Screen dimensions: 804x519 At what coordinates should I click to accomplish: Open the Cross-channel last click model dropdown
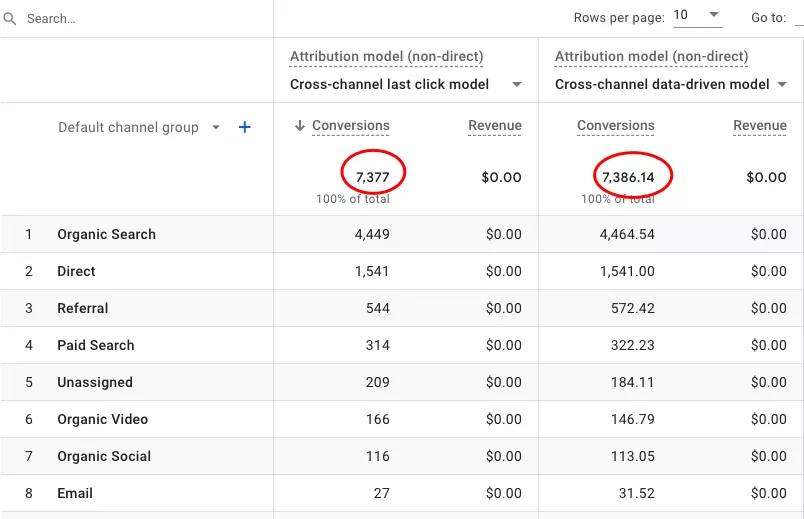pos(405,84)
